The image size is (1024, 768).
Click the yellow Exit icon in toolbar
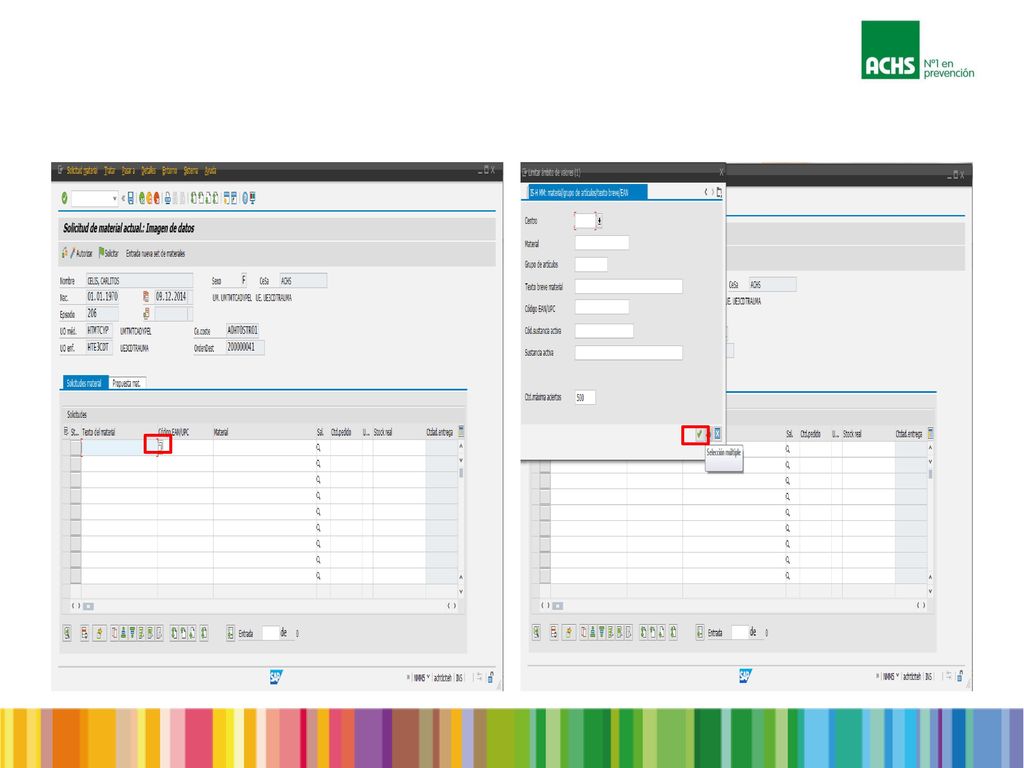pos(150,198)
